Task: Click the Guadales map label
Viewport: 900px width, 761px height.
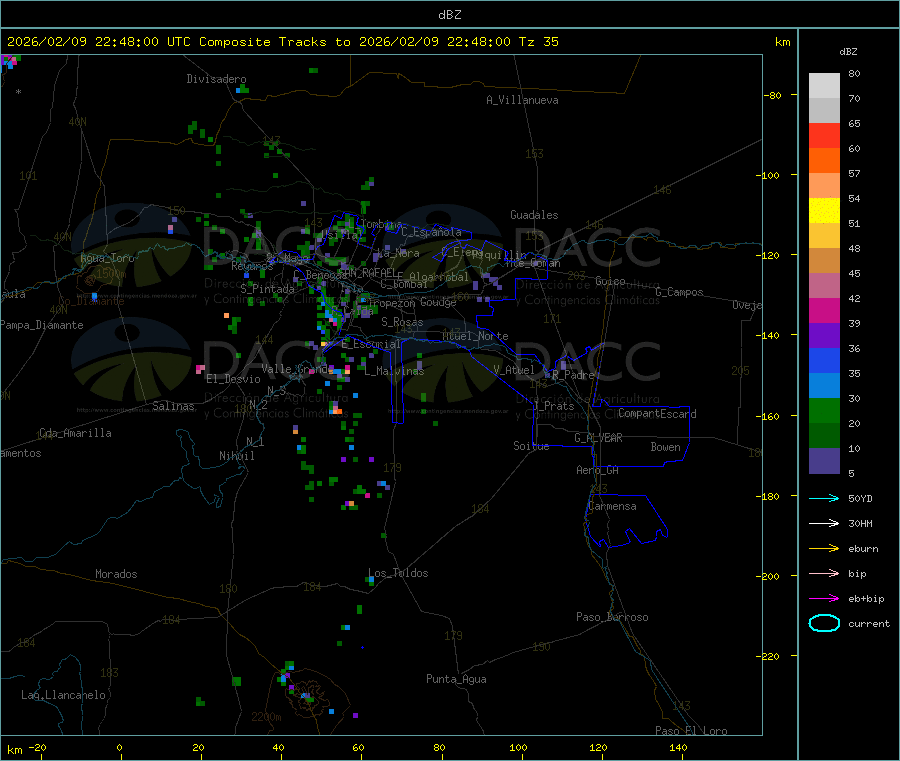Action: coord(534,215)
